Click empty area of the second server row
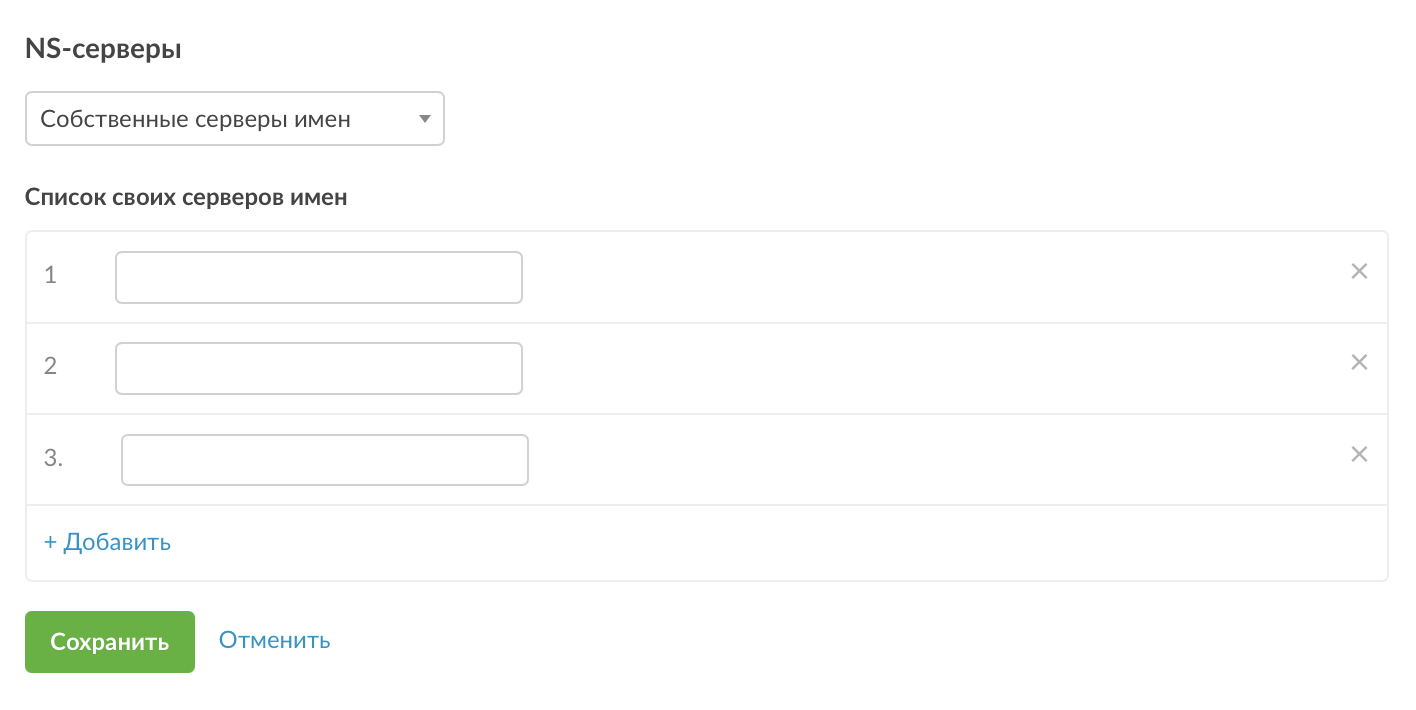 tap(900, 368)
